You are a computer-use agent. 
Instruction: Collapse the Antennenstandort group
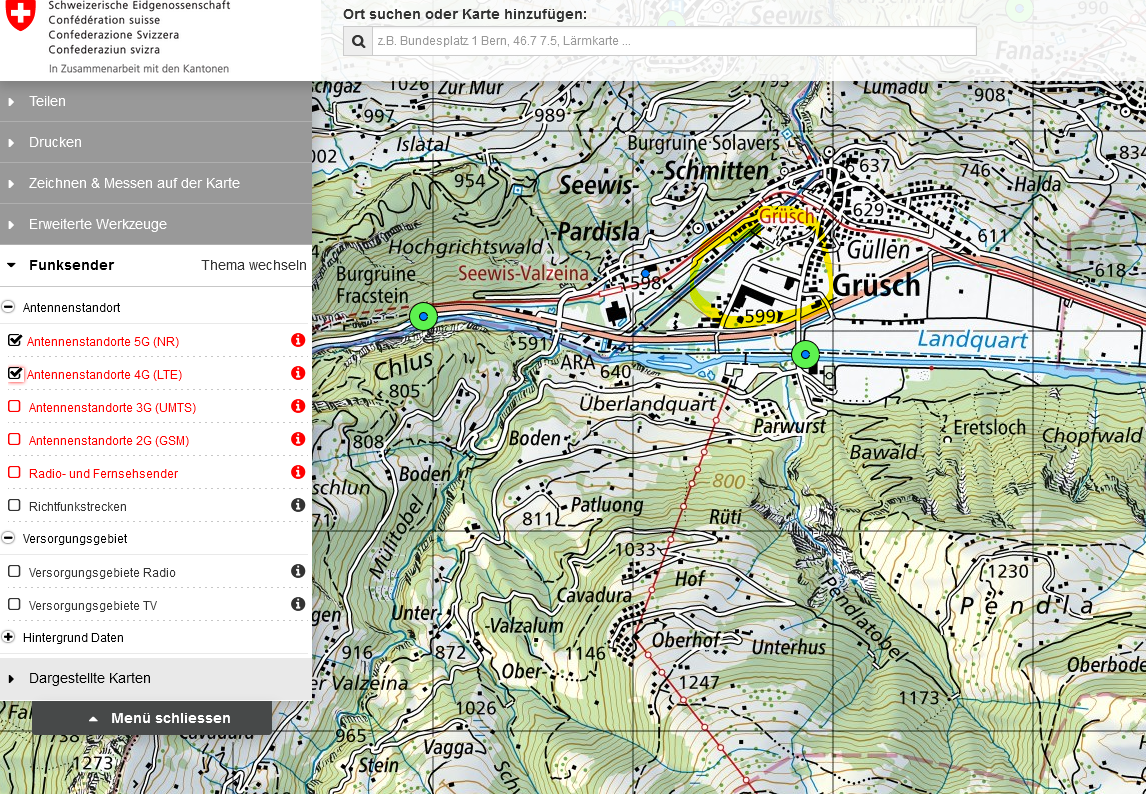[8, 307]
